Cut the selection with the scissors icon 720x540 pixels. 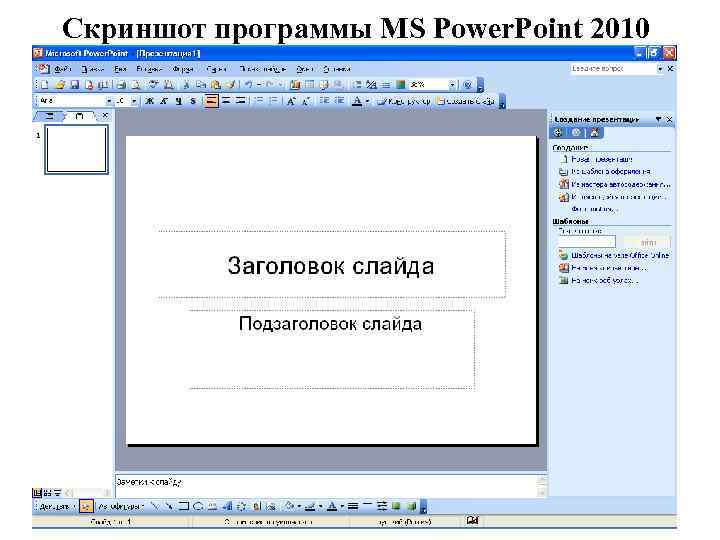pyautogui.click(x=186, y=85)
